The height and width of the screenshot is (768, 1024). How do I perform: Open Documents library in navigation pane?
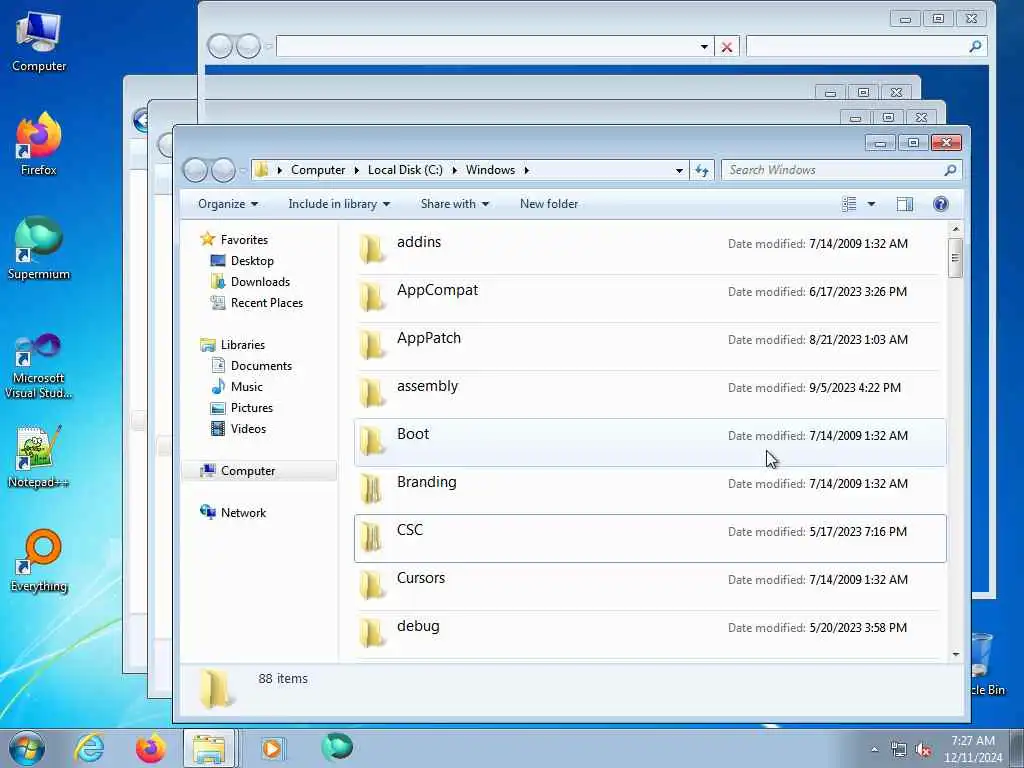[x=261, y=366]
